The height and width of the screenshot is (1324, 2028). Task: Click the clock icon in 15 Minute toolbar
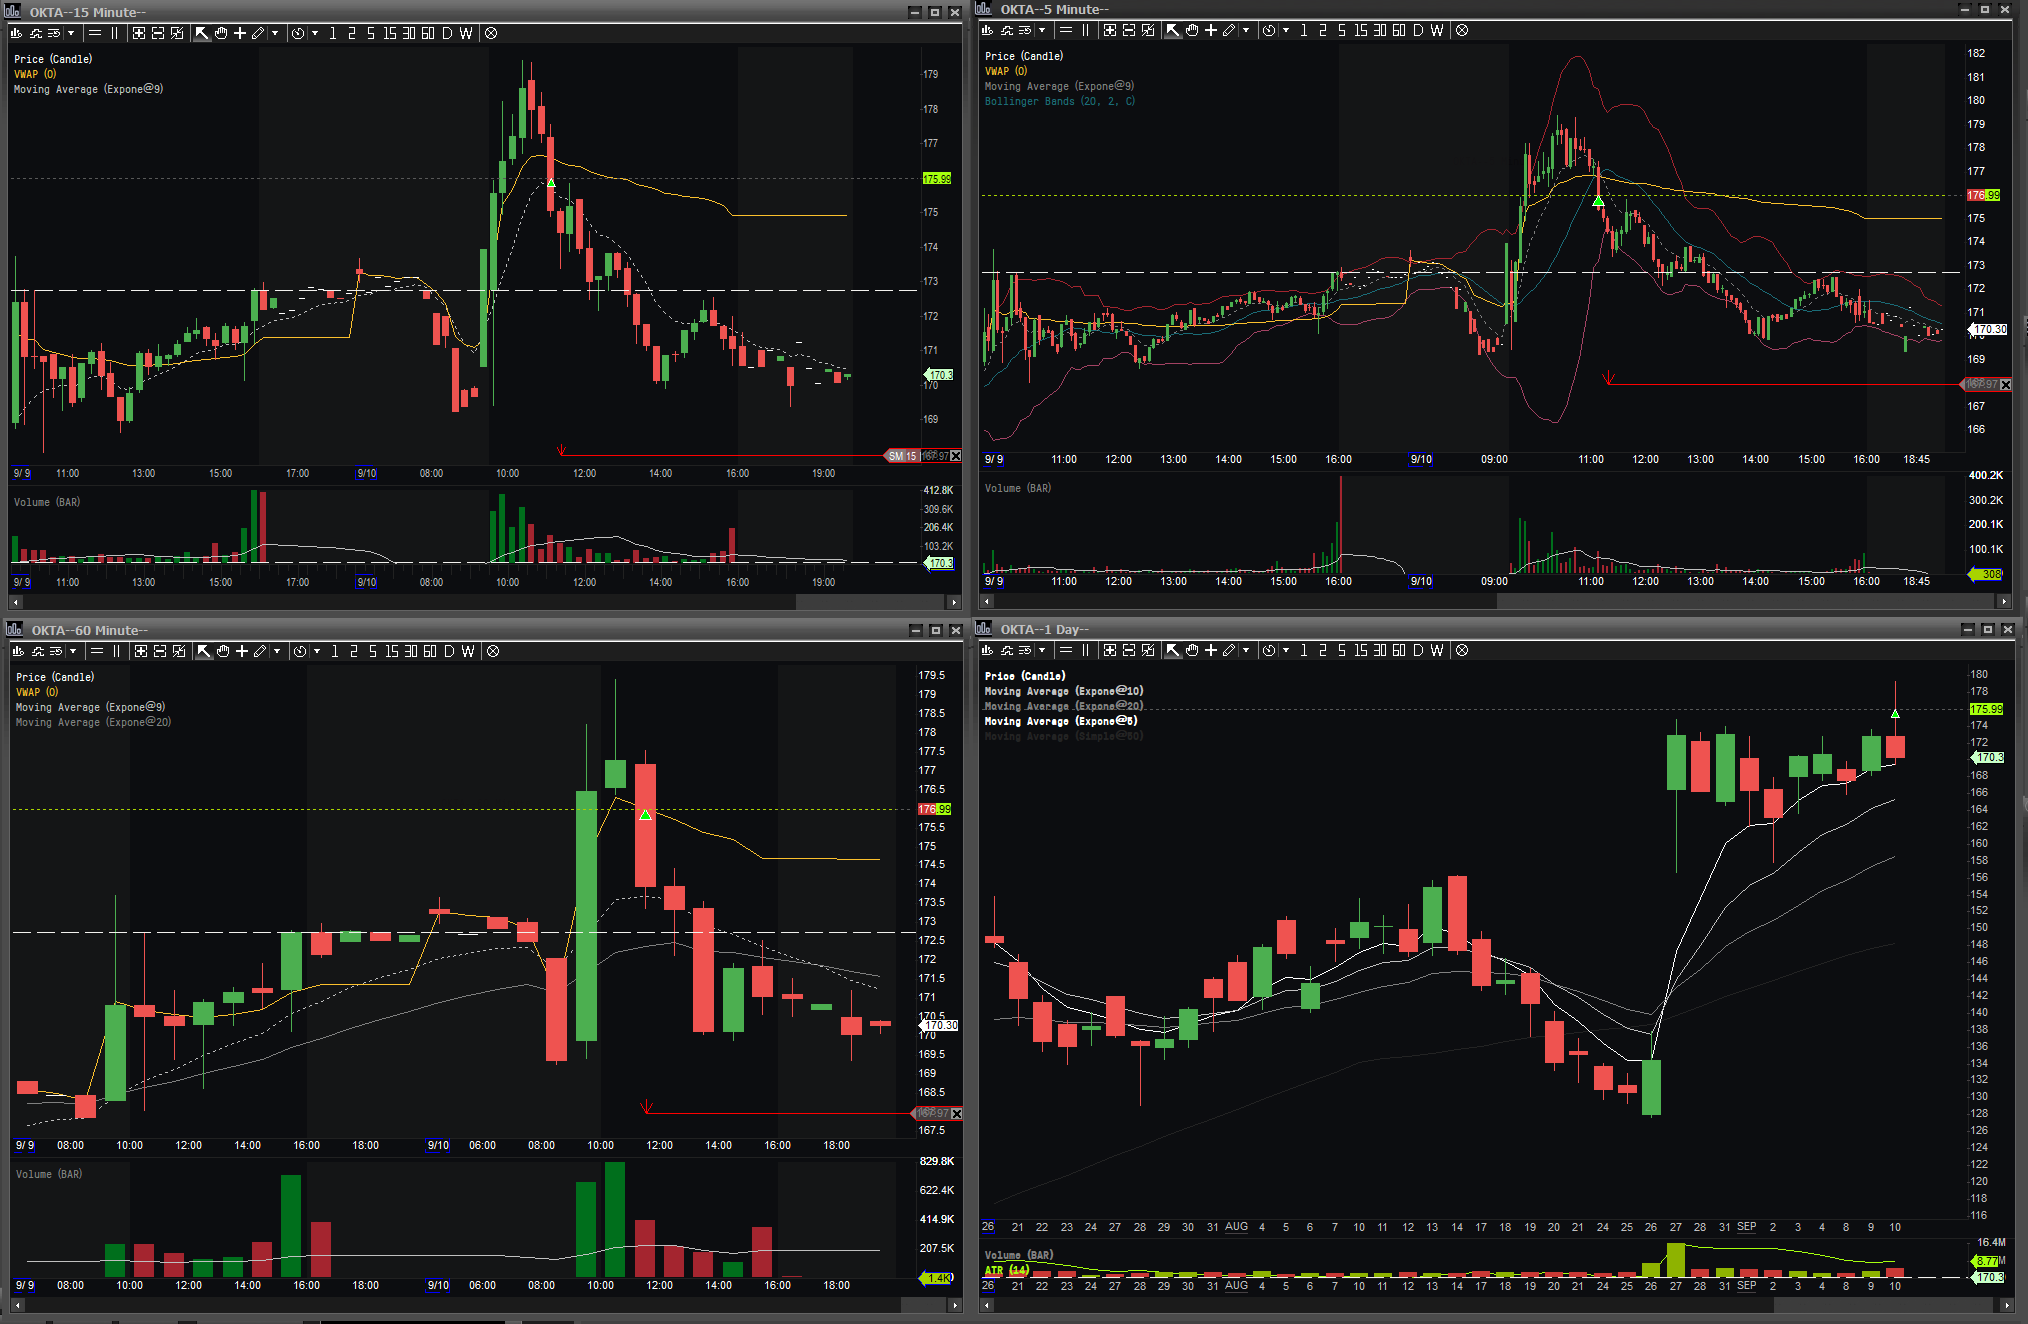(x=298, y=33)
